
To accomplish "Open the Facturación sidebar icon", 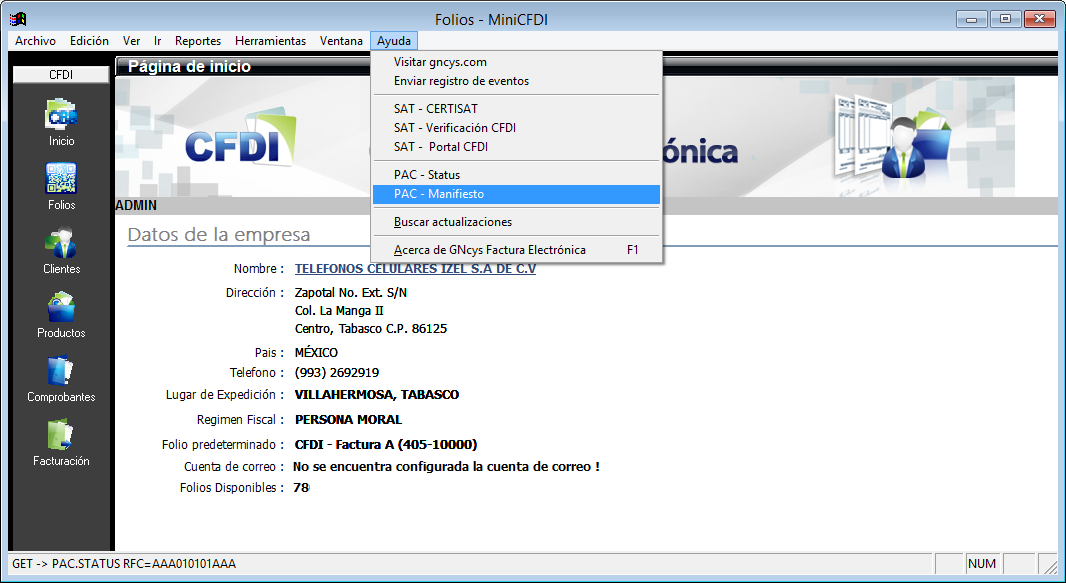I will point(61,435).
